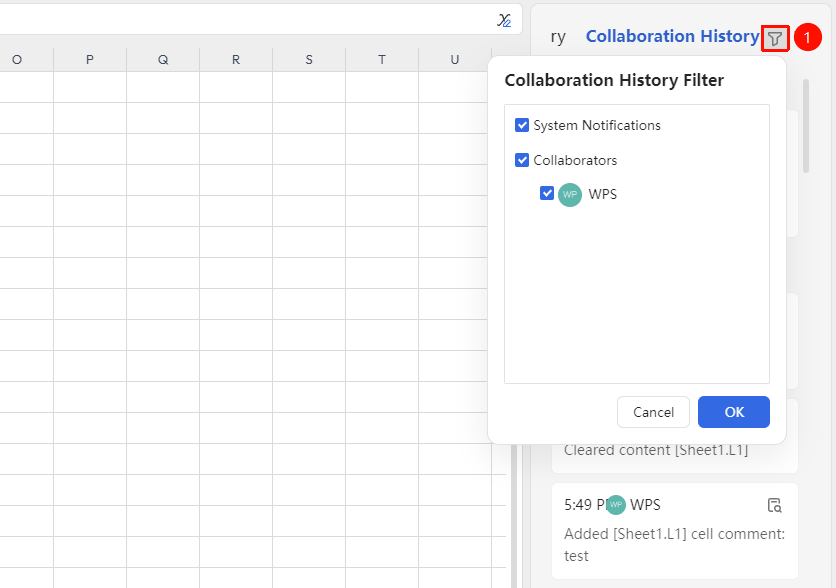Image resolution: width=836 pixels, height=588 pixels.
Task: Select column S header
Action: point(309,60)
